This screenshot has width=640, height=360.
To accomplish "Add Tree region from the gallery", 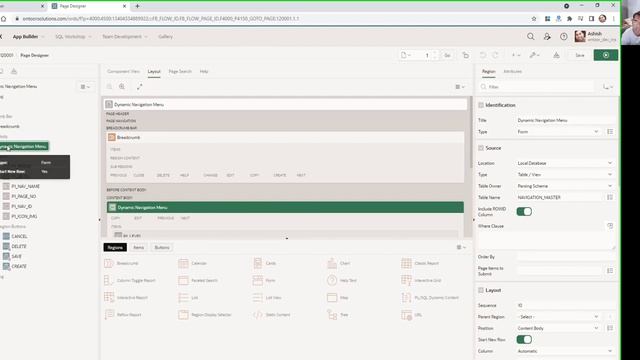I will 338,315.
